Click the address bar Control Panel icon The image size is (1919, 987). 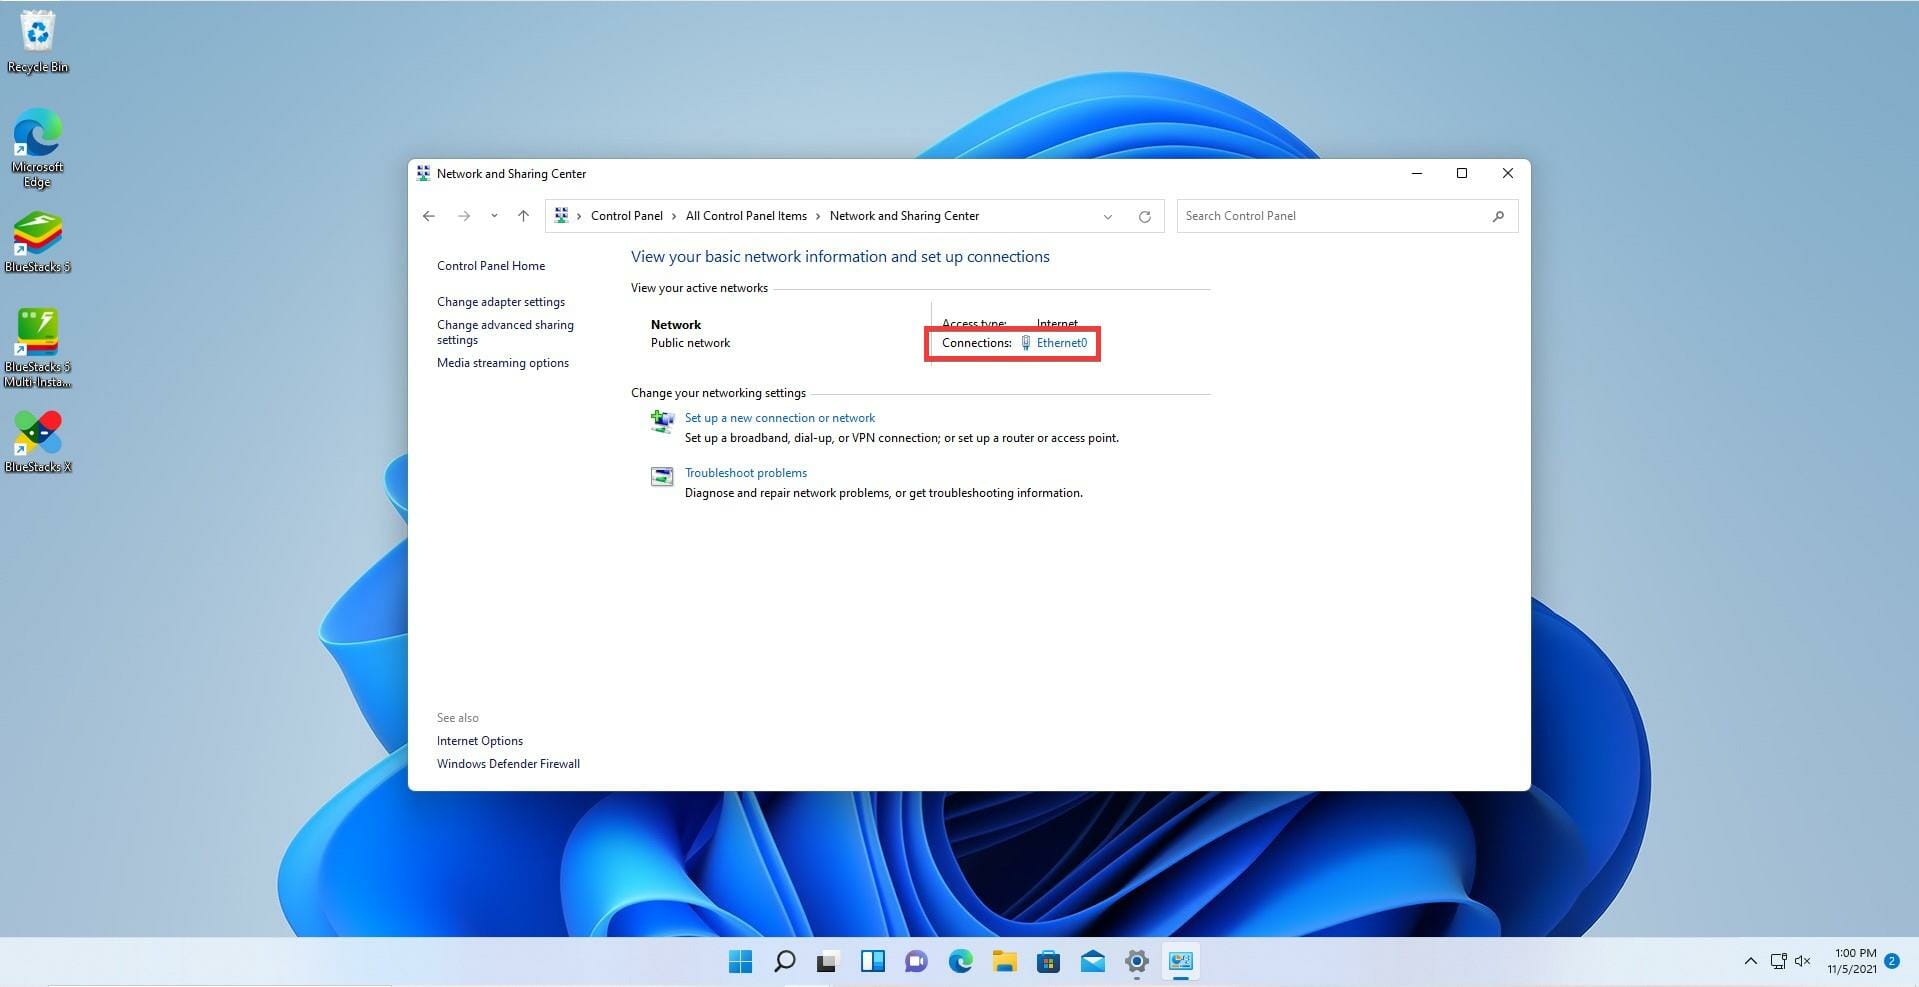(x=561, y=216)
